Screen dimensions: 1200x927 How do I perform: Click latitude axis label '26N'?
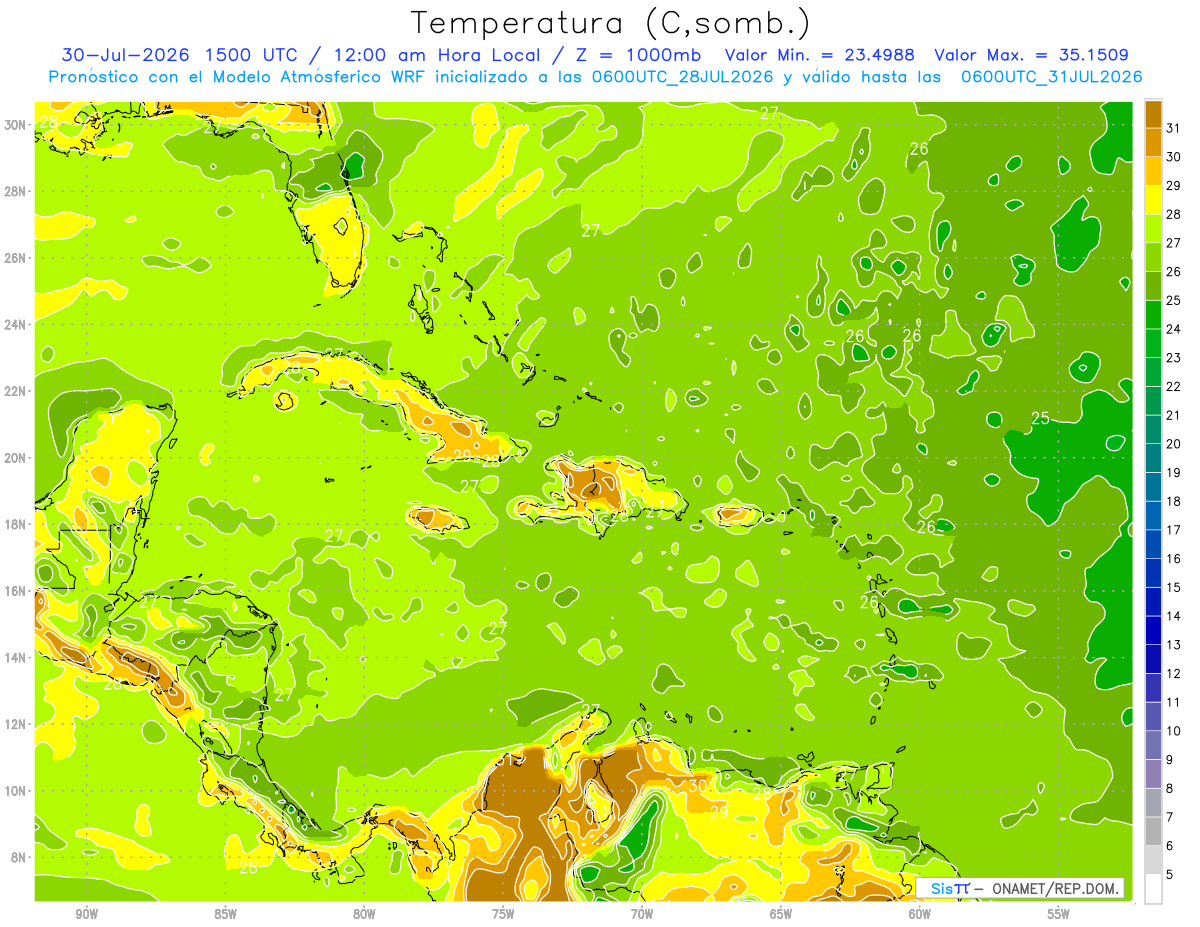point(17,257)
